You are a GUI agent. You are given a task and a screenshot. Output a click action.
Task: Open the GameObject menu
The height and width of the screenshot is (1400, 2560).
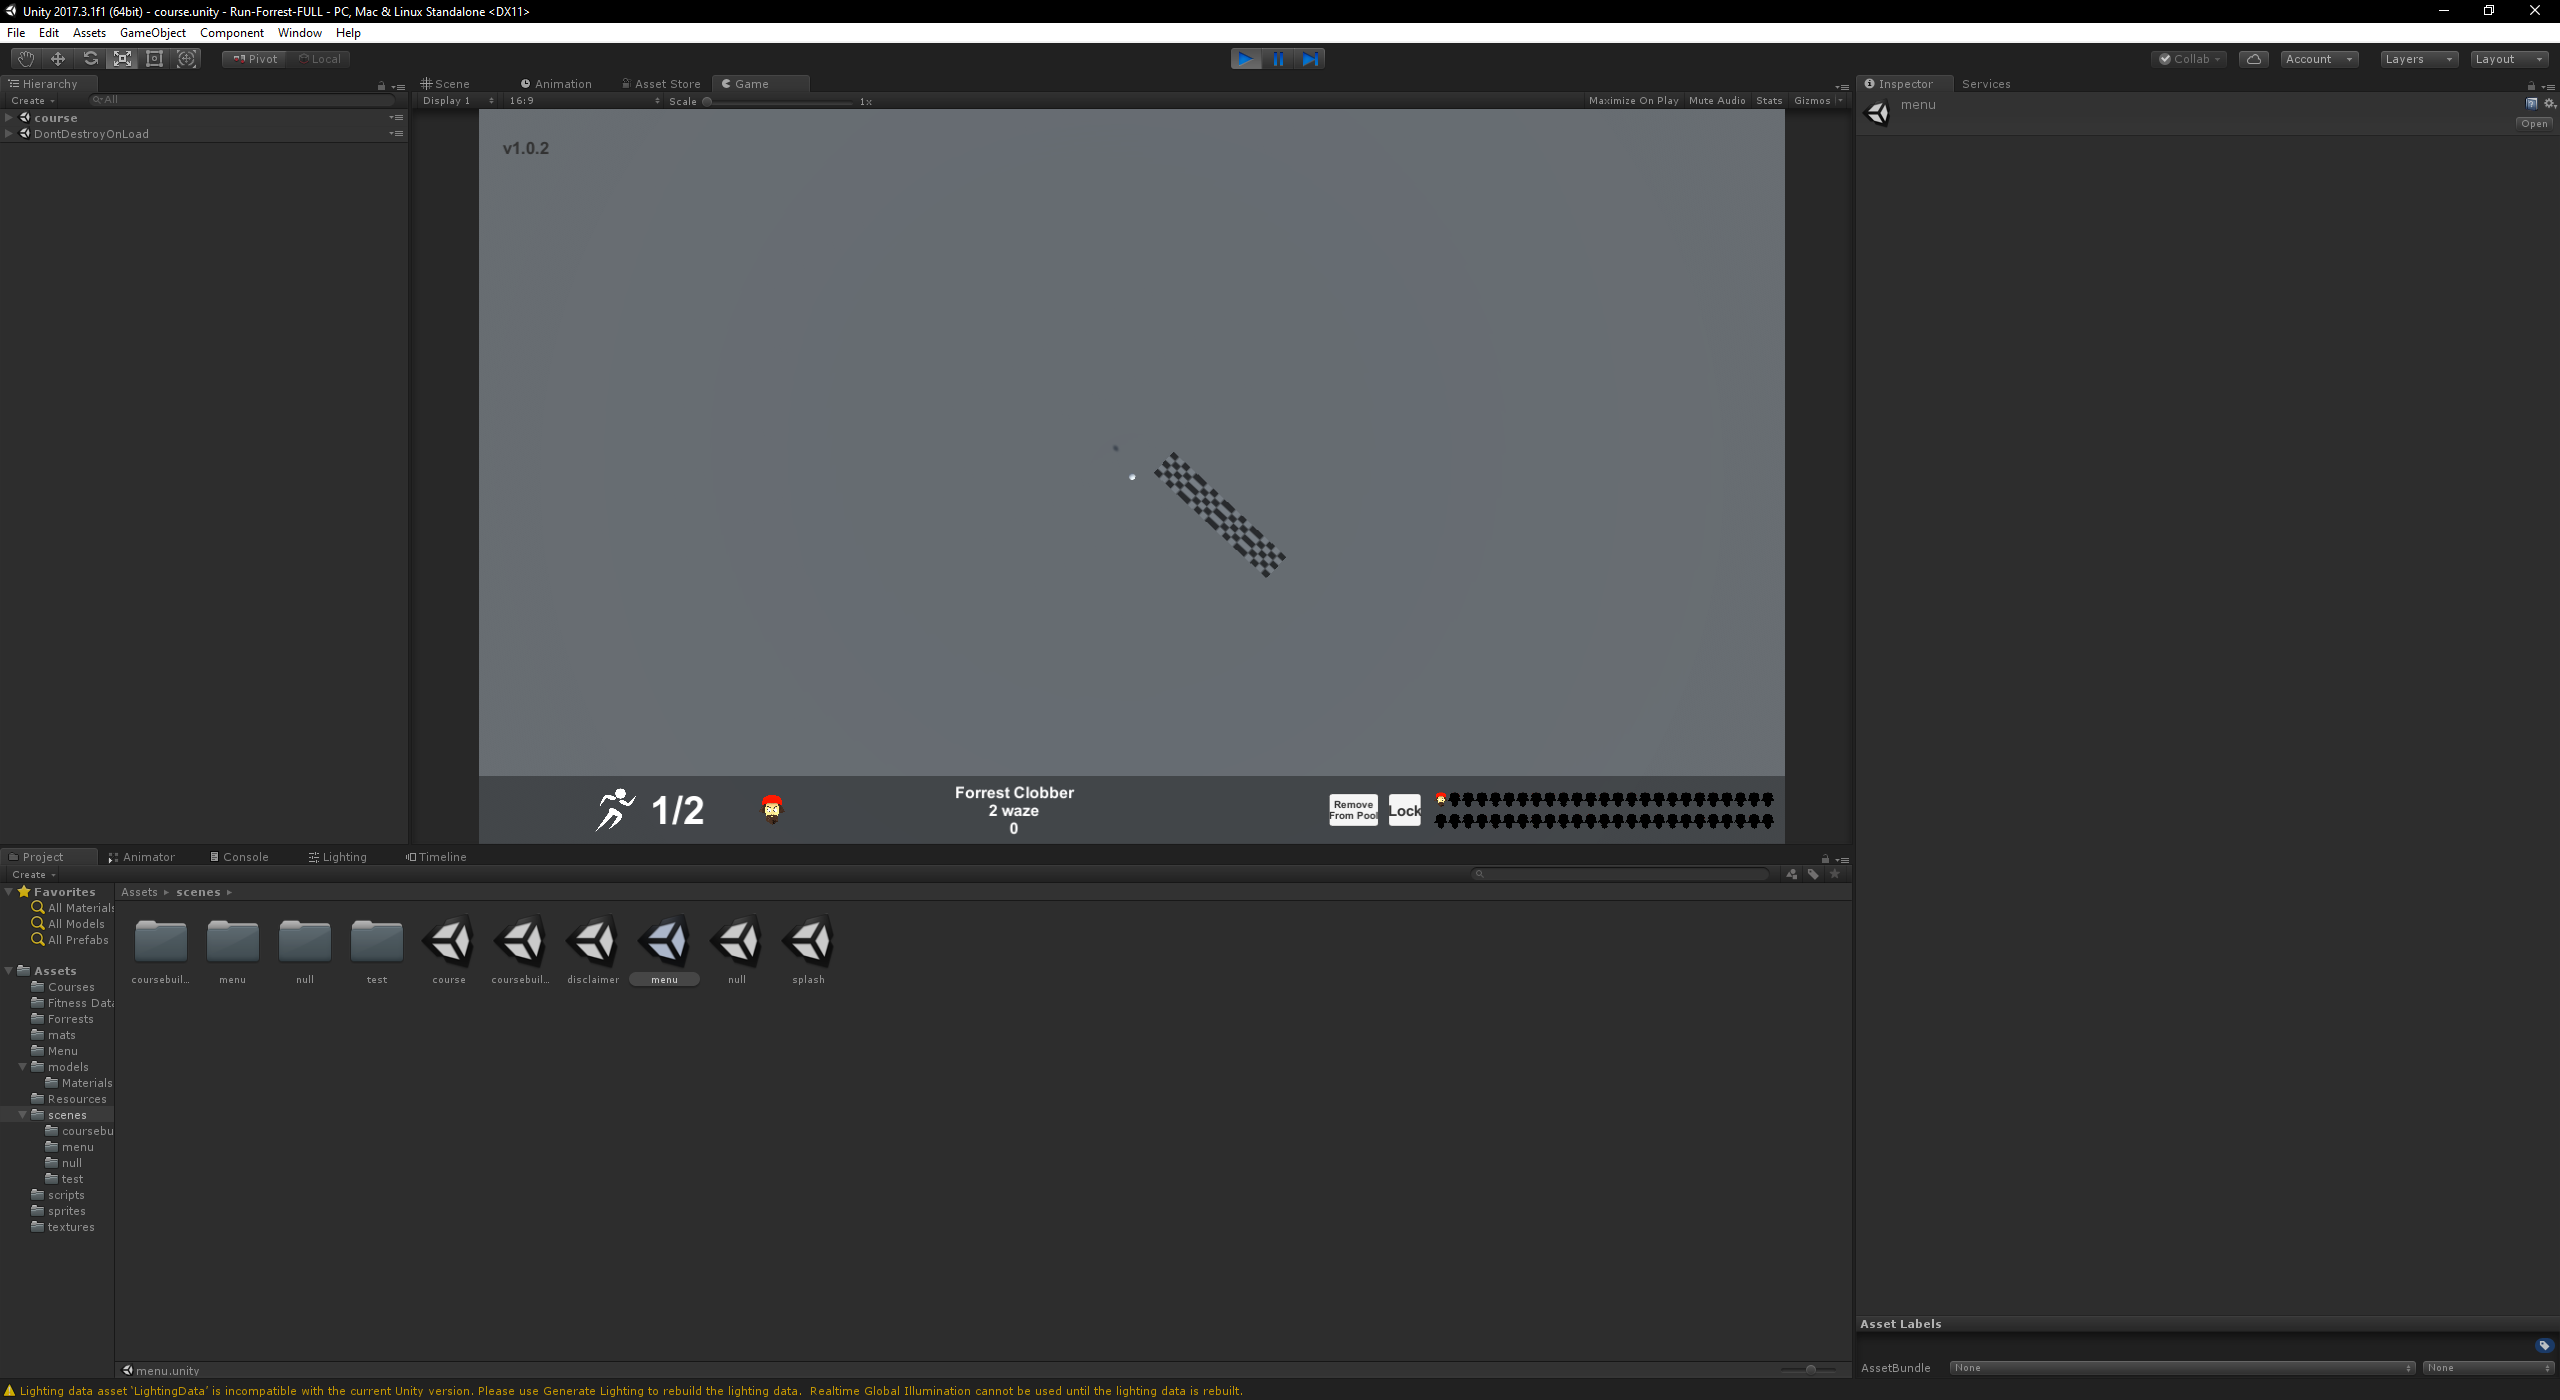click(x=152, y=33)
